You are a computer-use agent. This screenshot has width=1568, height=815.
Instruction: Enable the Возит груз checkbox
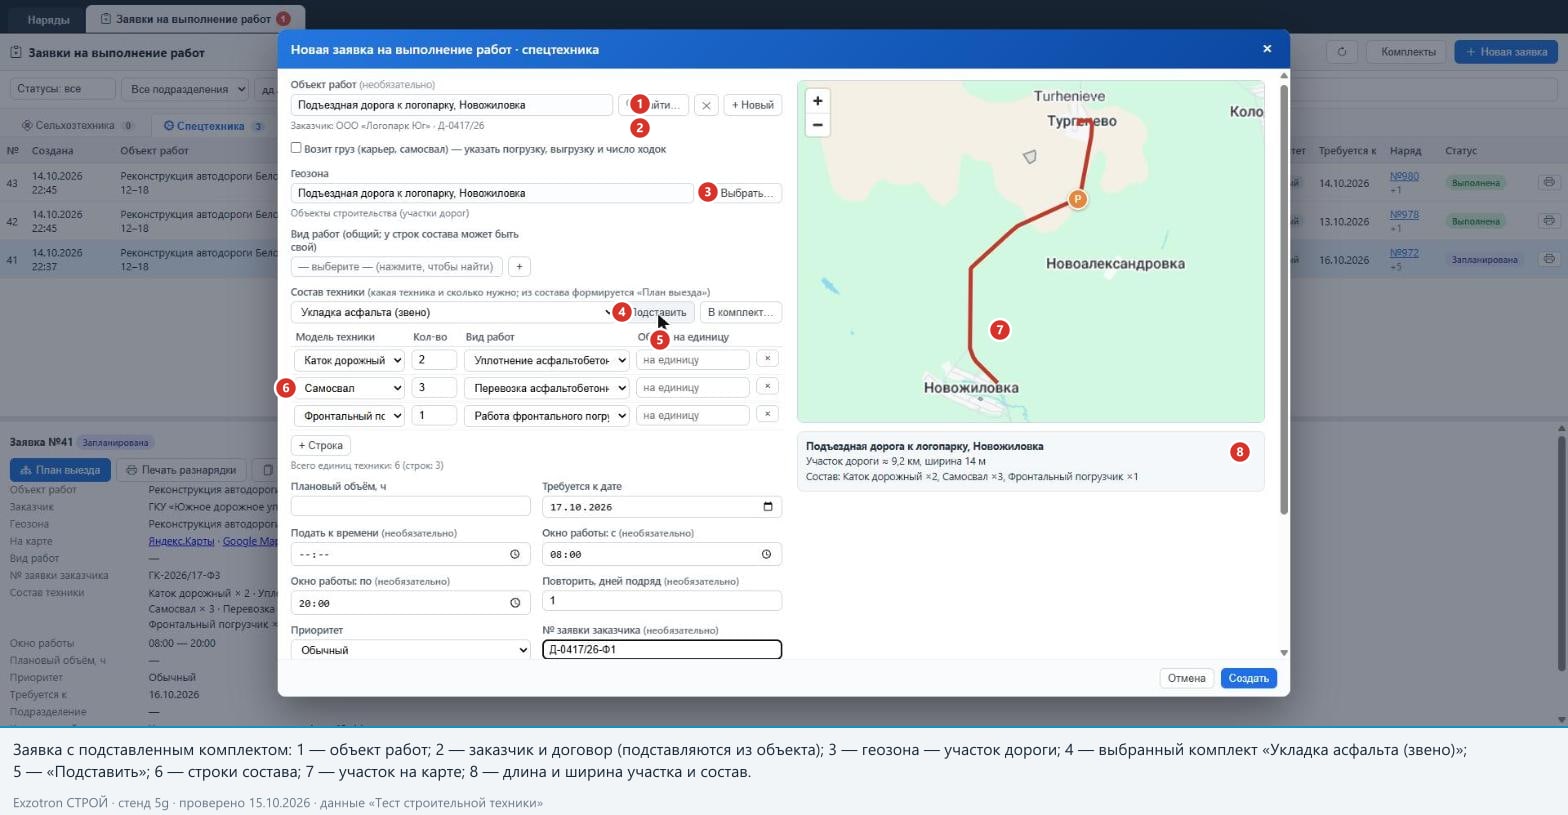pos(296,148)
